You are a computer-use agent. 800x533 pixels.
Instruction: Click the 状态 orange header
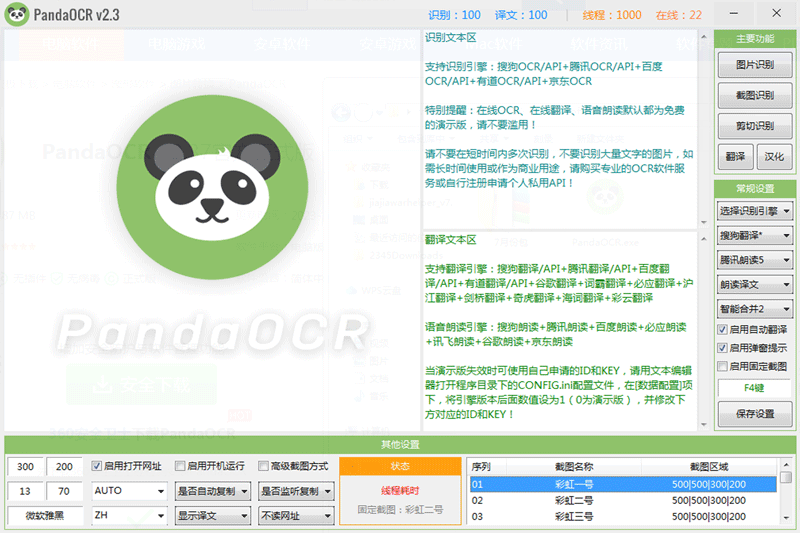click(x=400, y=466)
